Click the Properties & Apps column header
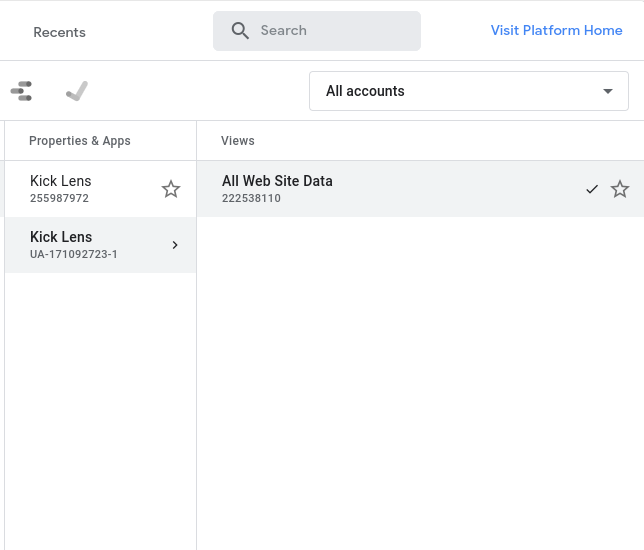Screen dimensions: 644x550 coord(80,141)
